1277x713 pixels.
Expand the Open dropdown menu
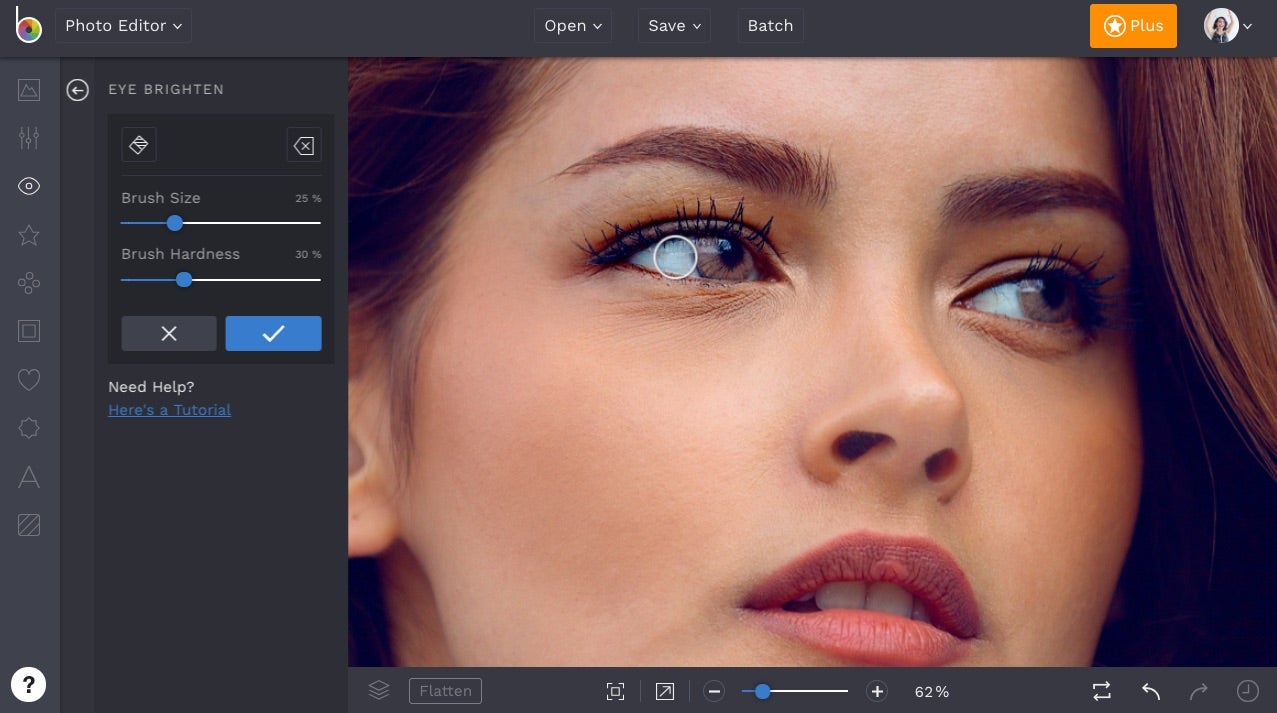coord(573,26)
